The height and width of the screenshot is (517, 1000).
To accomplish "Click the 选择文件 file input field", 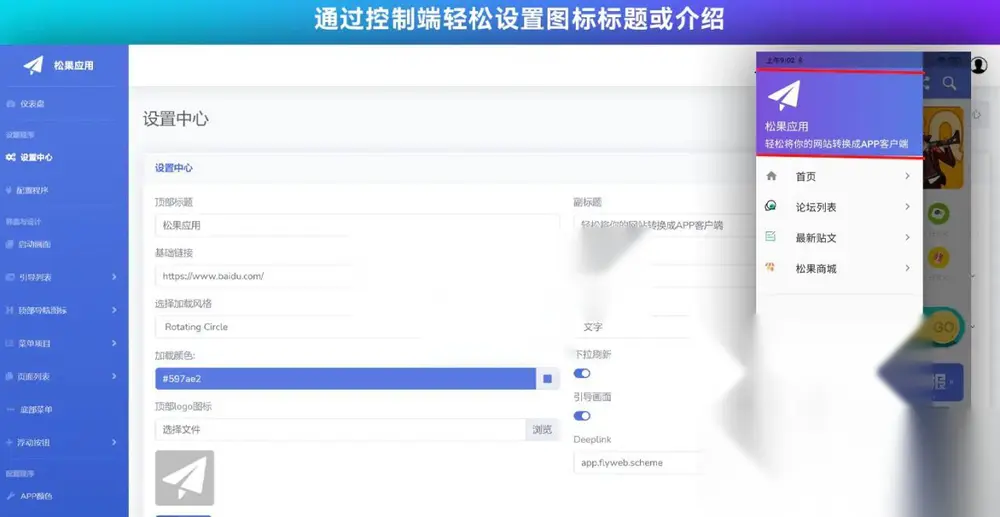I will [x=340, y=430].
